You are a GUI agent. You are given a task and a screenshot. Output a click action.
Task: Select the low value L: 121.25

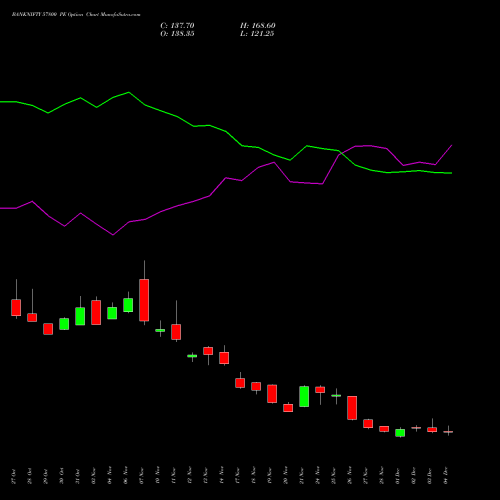[257, 34]
